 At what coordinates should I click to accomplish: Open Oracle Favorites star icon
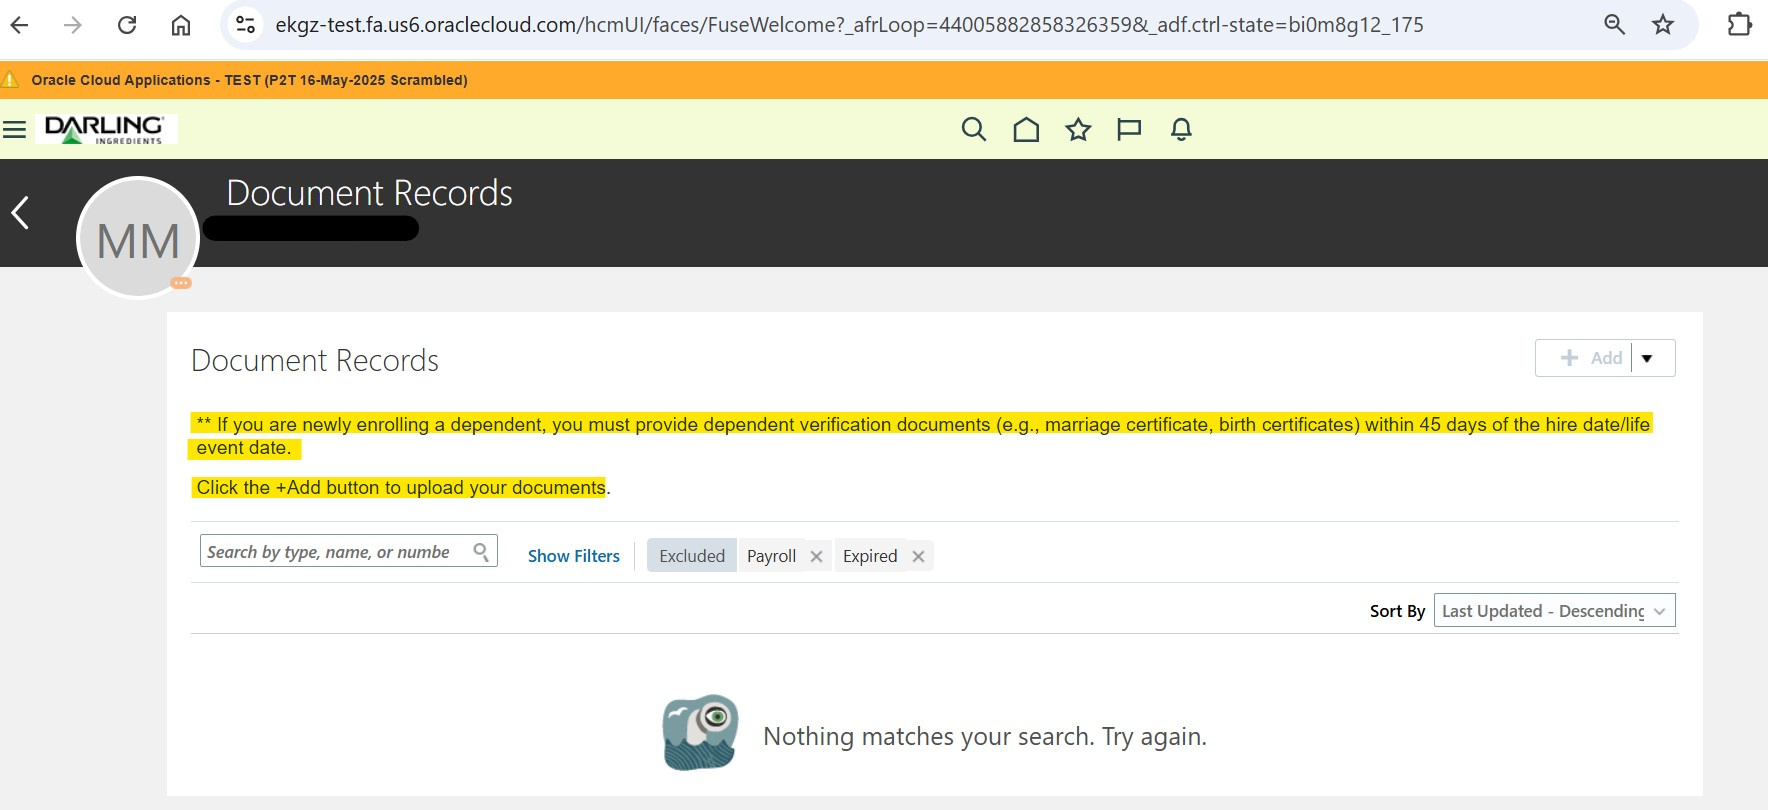click(x=1078, y=129)
